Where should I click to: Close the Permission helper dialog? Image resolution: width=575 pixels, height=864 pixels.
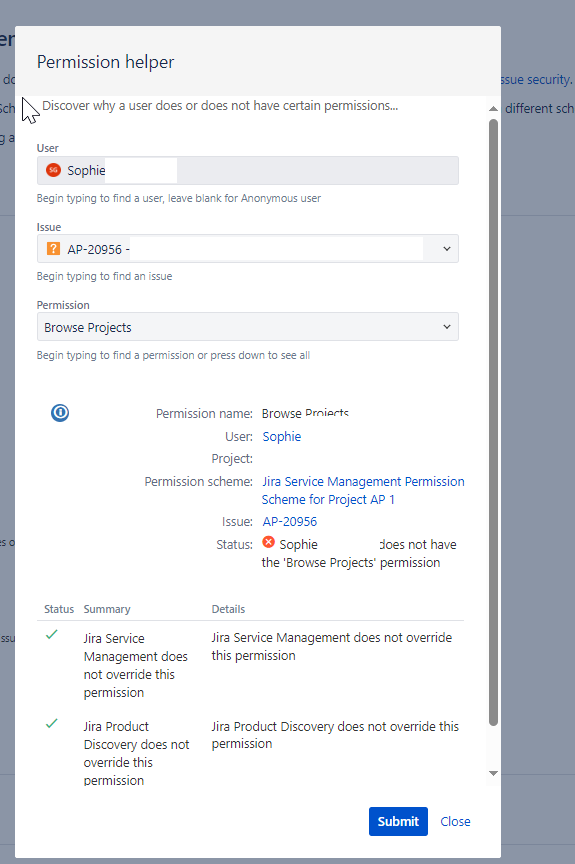click(455, 821)
